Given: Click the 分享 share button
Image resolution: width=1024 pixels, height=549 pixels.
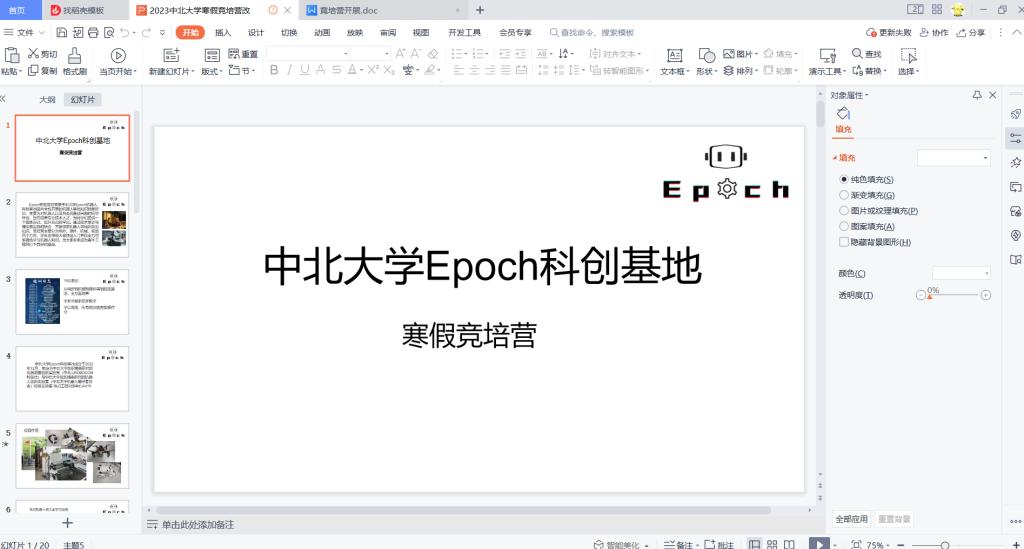Looking at the screenshot, I should pos(970,32).
